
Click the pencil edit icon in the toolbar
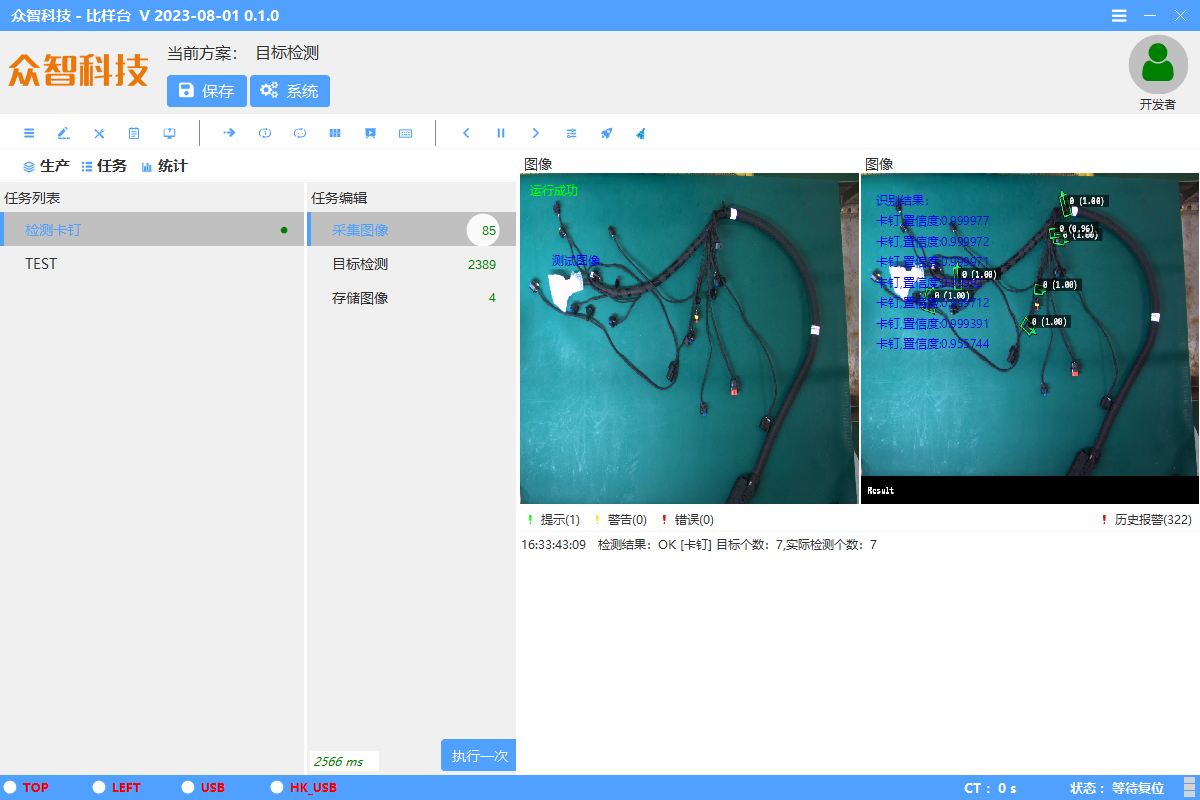coord(64,133)
